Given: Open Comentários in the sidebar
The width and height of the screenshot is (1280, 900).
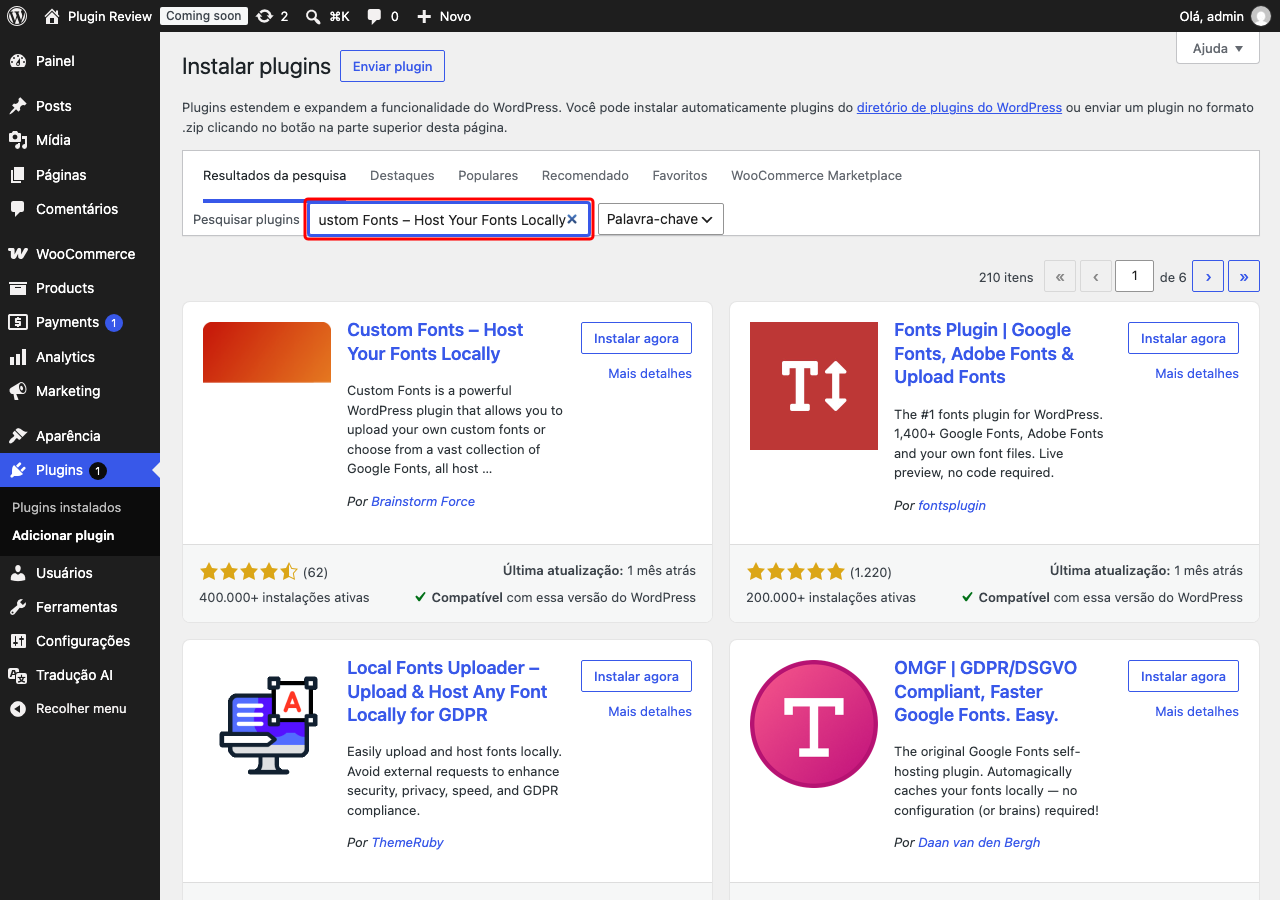Looking at the screenshot, I should [80, 209].
